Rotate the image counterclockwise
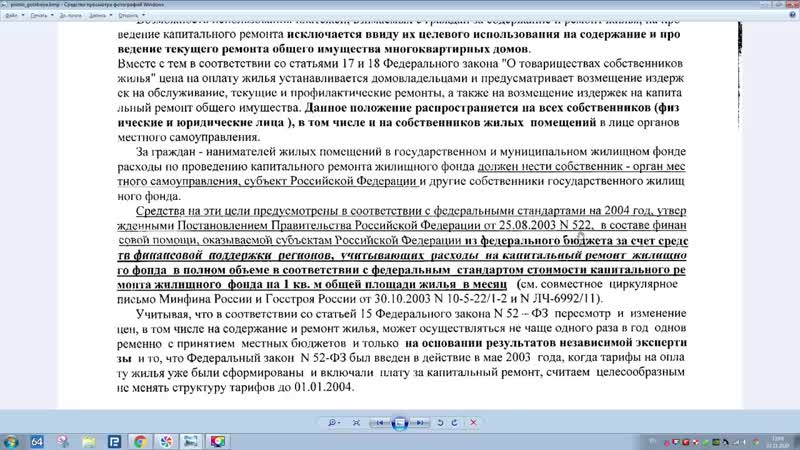Viewport: 800px width, 450px height. 440,422
